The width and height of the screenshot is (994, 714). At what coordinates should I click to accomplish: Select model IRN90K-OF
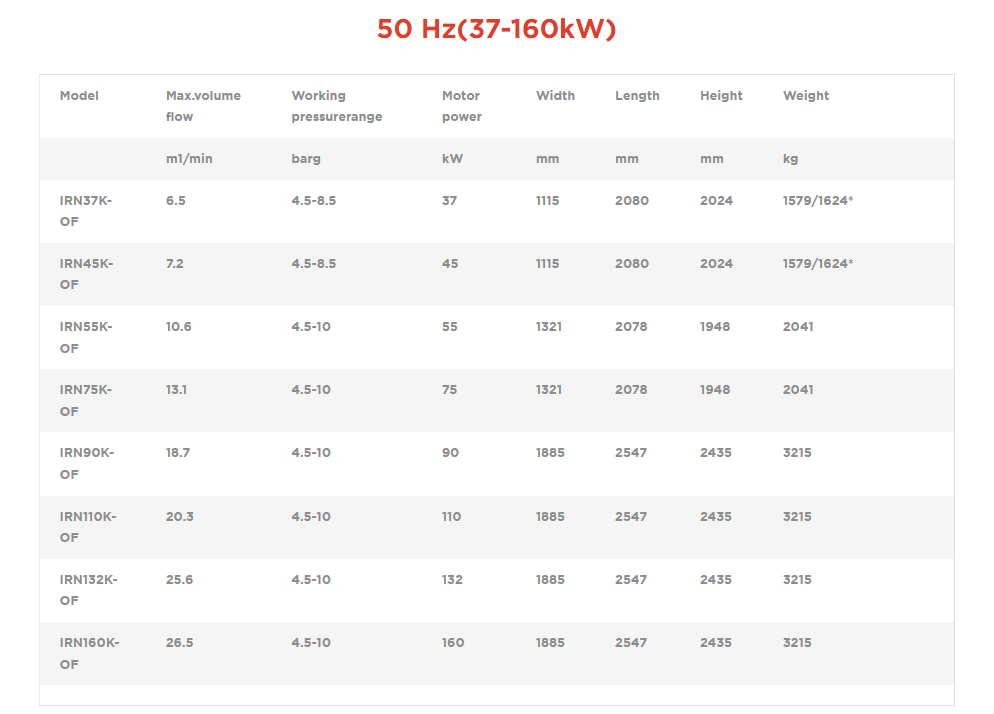pyautogui.click(x=87, y=464)
